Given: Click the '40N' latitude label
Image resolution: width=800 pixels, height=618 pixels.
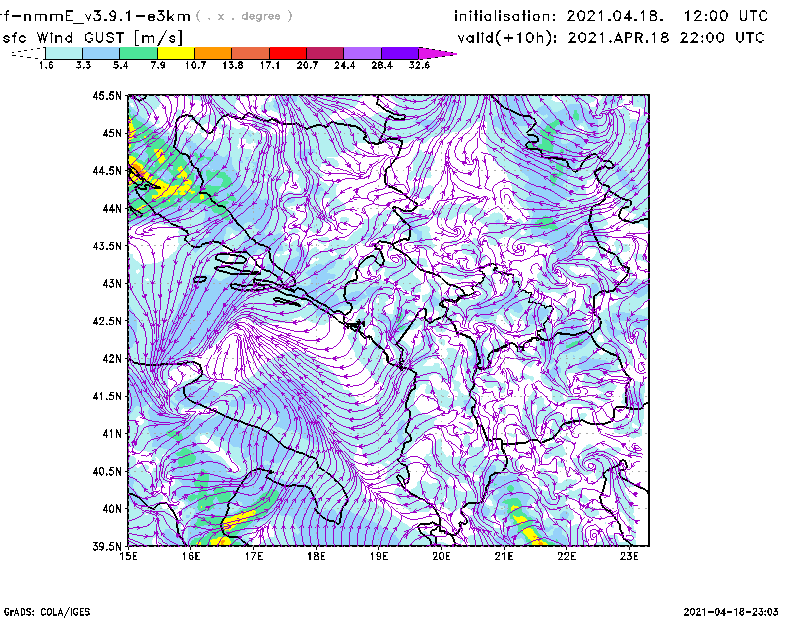Looking at the screenshot, I should [112, 509].
